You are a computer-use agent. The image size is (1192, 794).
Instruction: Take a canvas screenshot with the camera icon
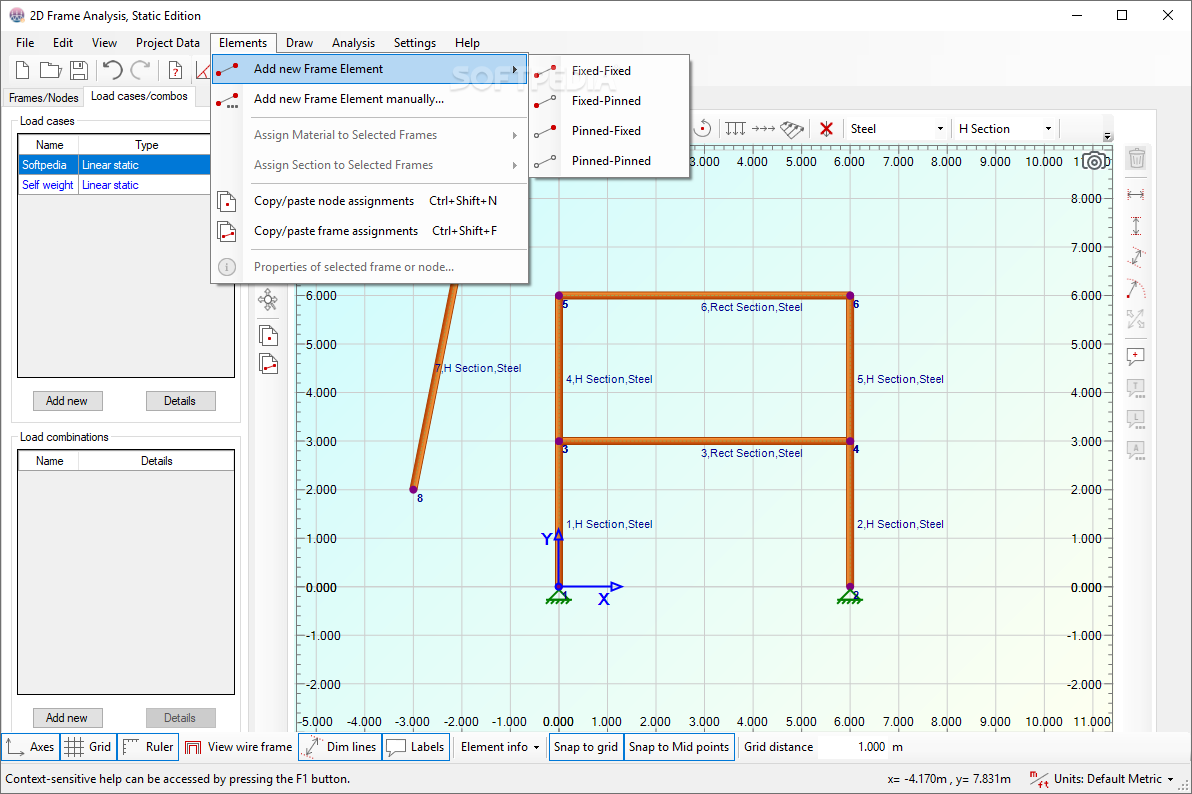click(x=1095, y=161)
